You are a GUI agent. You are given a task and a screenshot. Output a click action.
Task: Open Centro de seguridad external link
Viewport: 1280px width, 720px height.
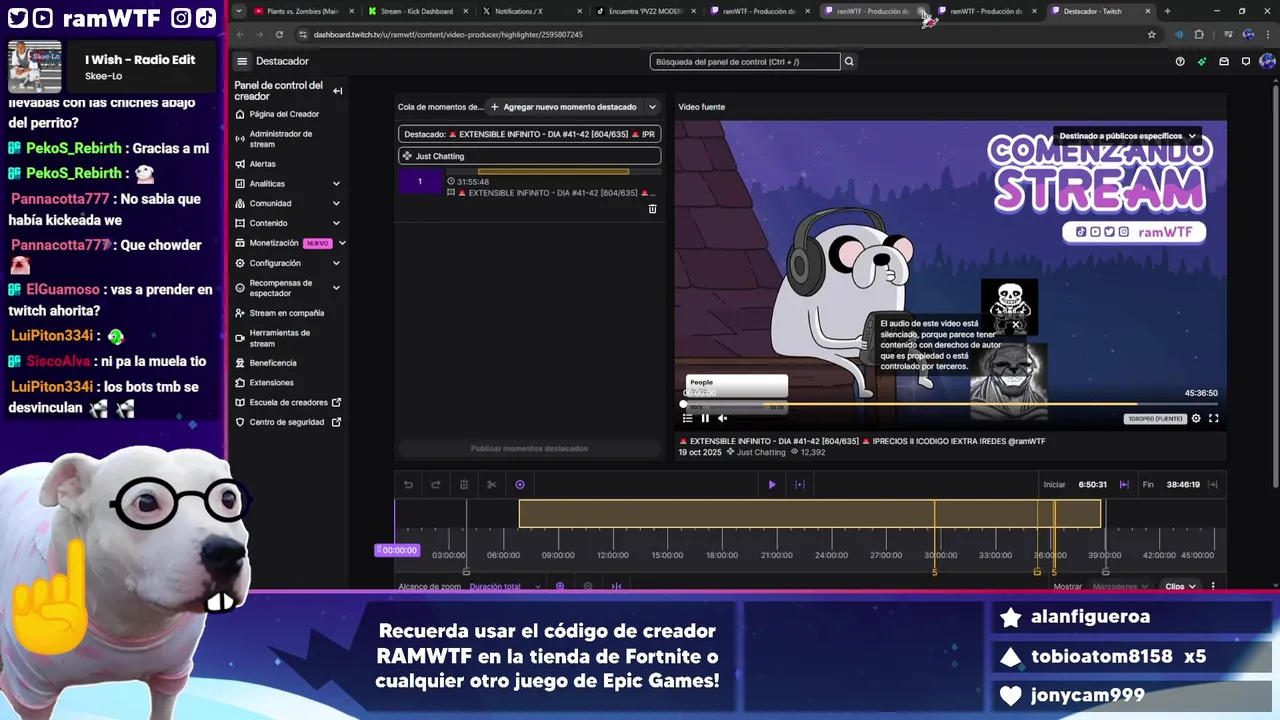(287, 423)
